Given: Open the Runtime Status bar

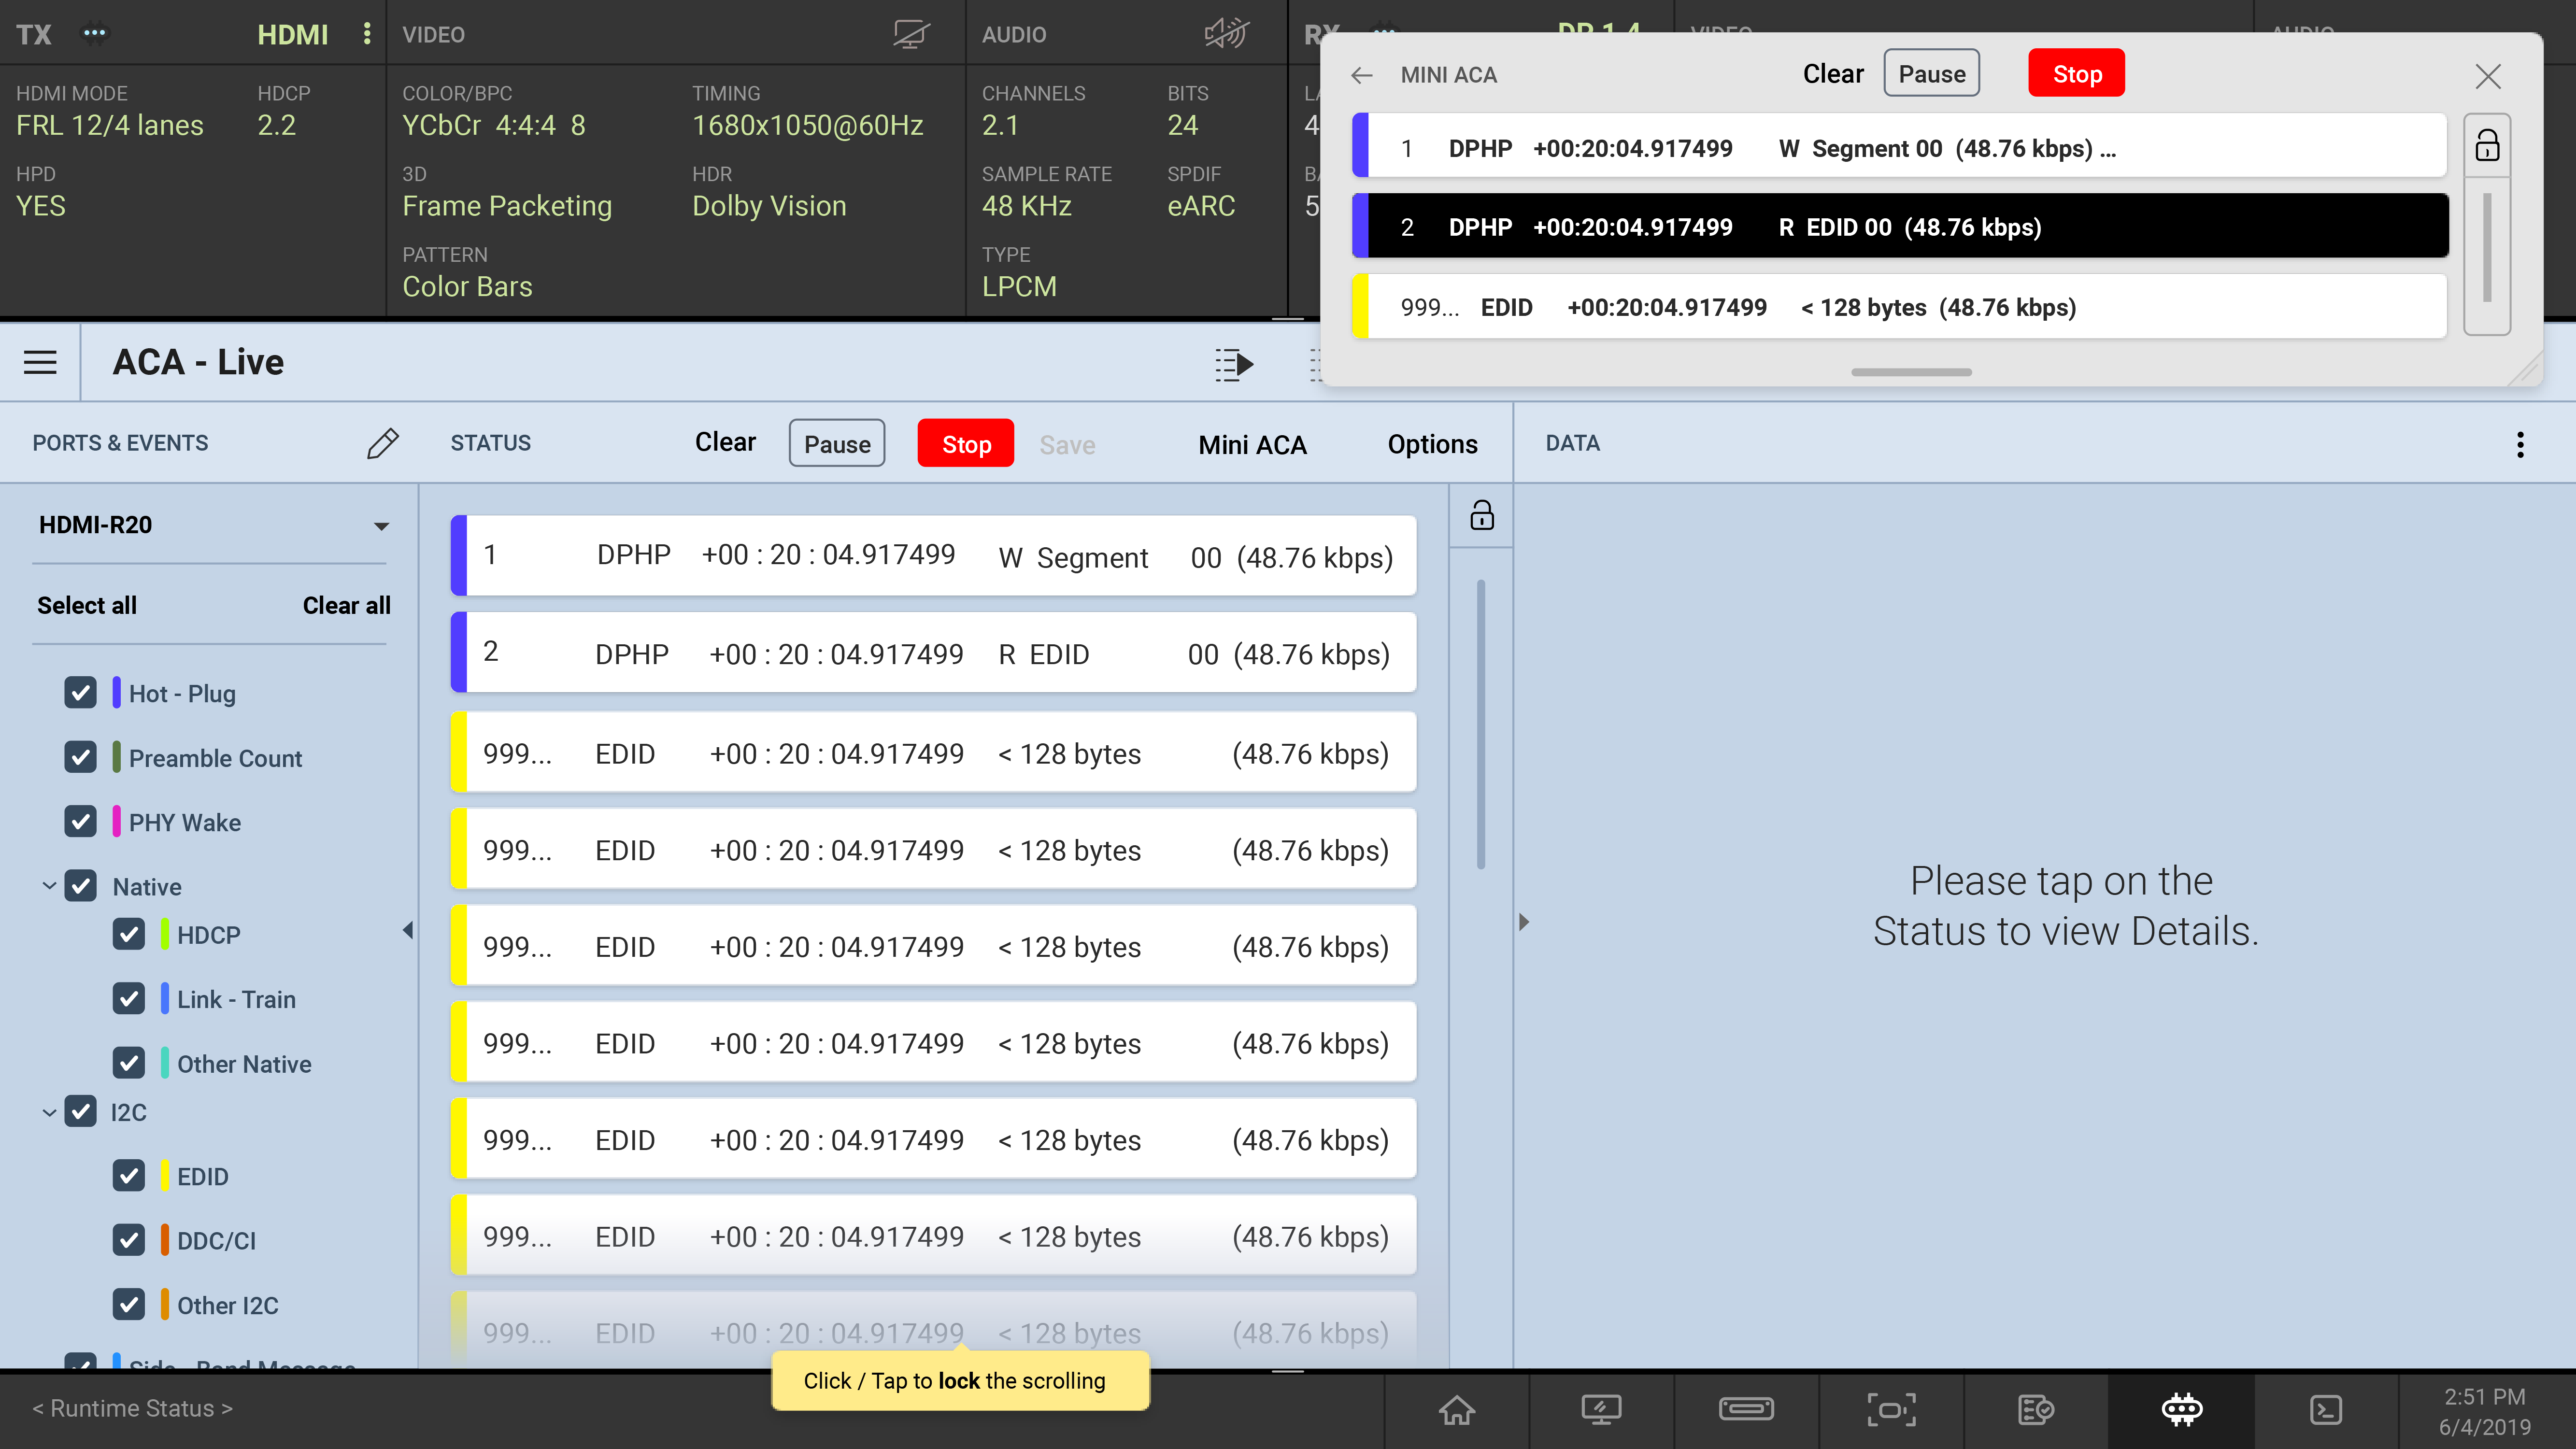Looking at the screenshot, I should tap(132, 1409).
